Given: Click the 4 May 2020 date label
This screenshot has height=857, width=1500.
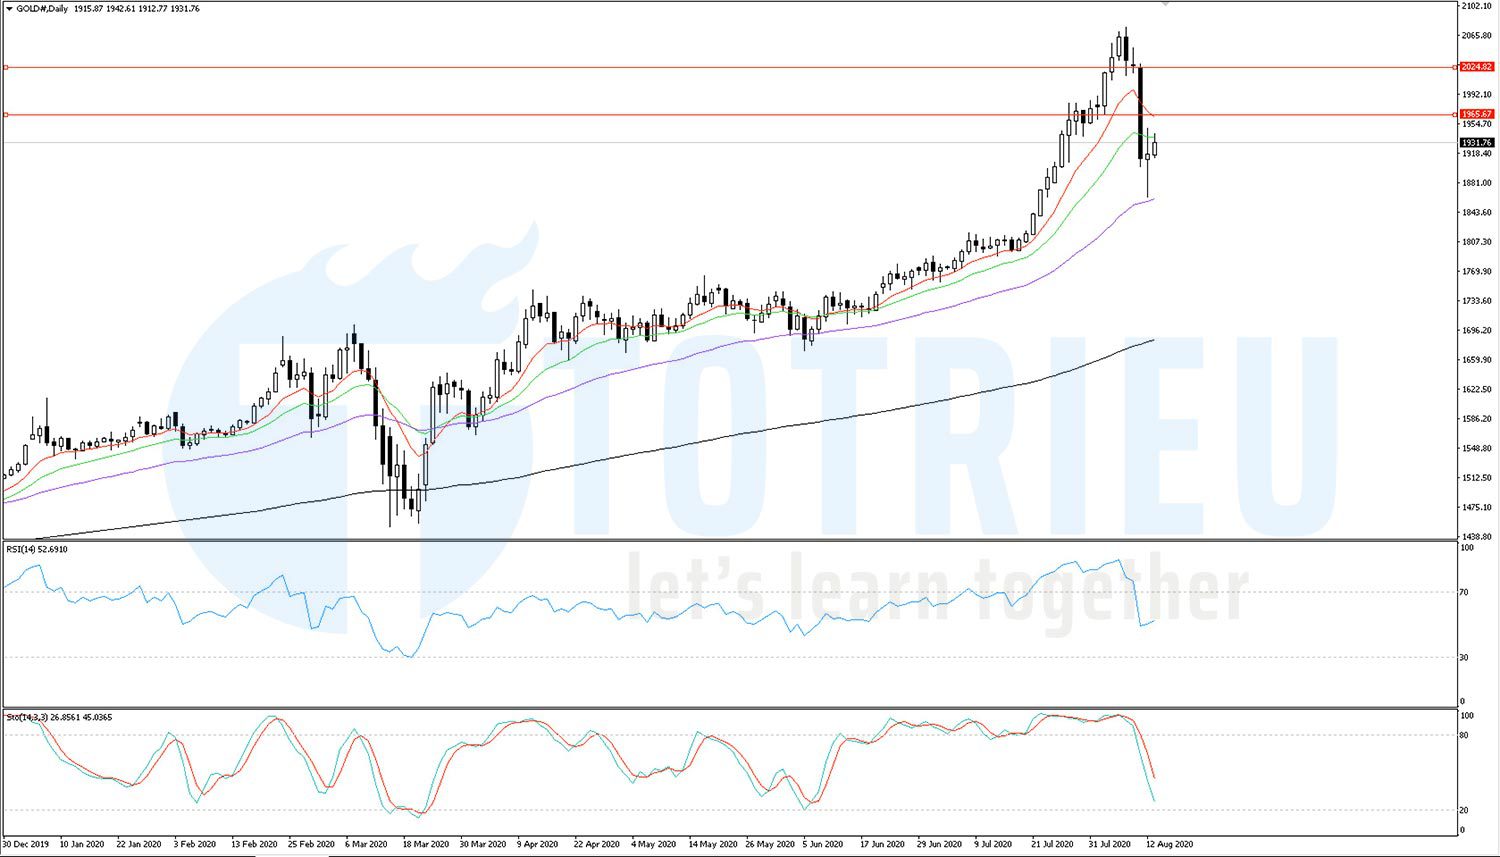Looking at the screenshot, I should point(653,845).
